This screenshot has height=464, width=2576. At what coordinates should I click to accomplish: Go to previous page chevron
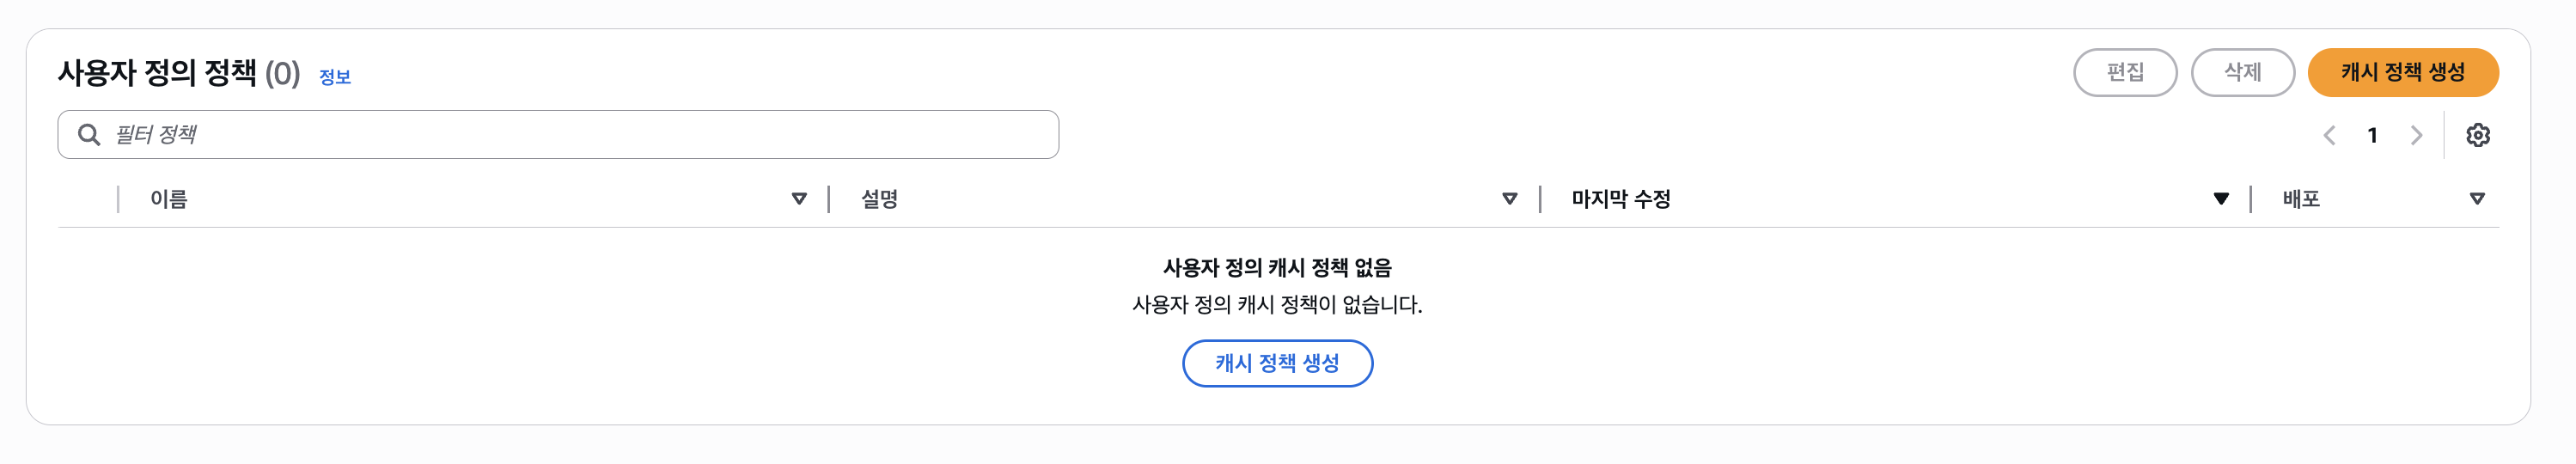(2329, 135)
